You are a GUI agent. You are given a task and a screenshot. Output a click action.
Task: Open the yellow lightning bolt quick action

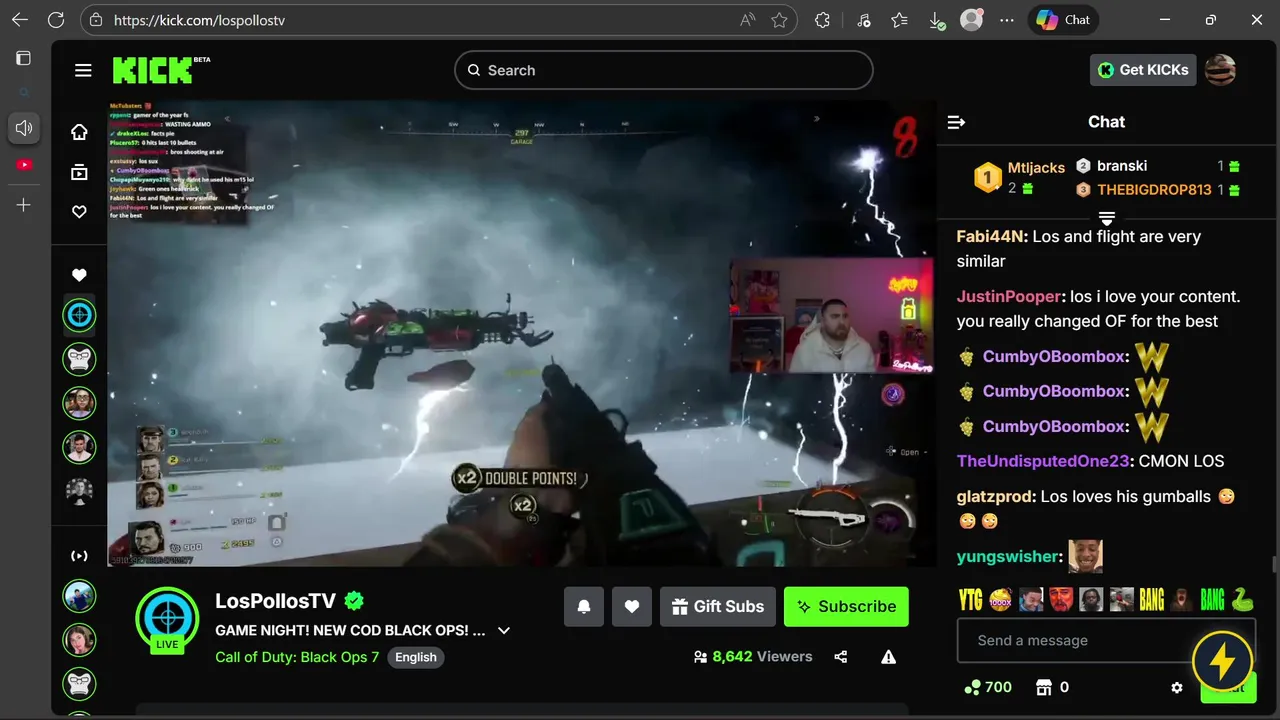pos(1223,661)
